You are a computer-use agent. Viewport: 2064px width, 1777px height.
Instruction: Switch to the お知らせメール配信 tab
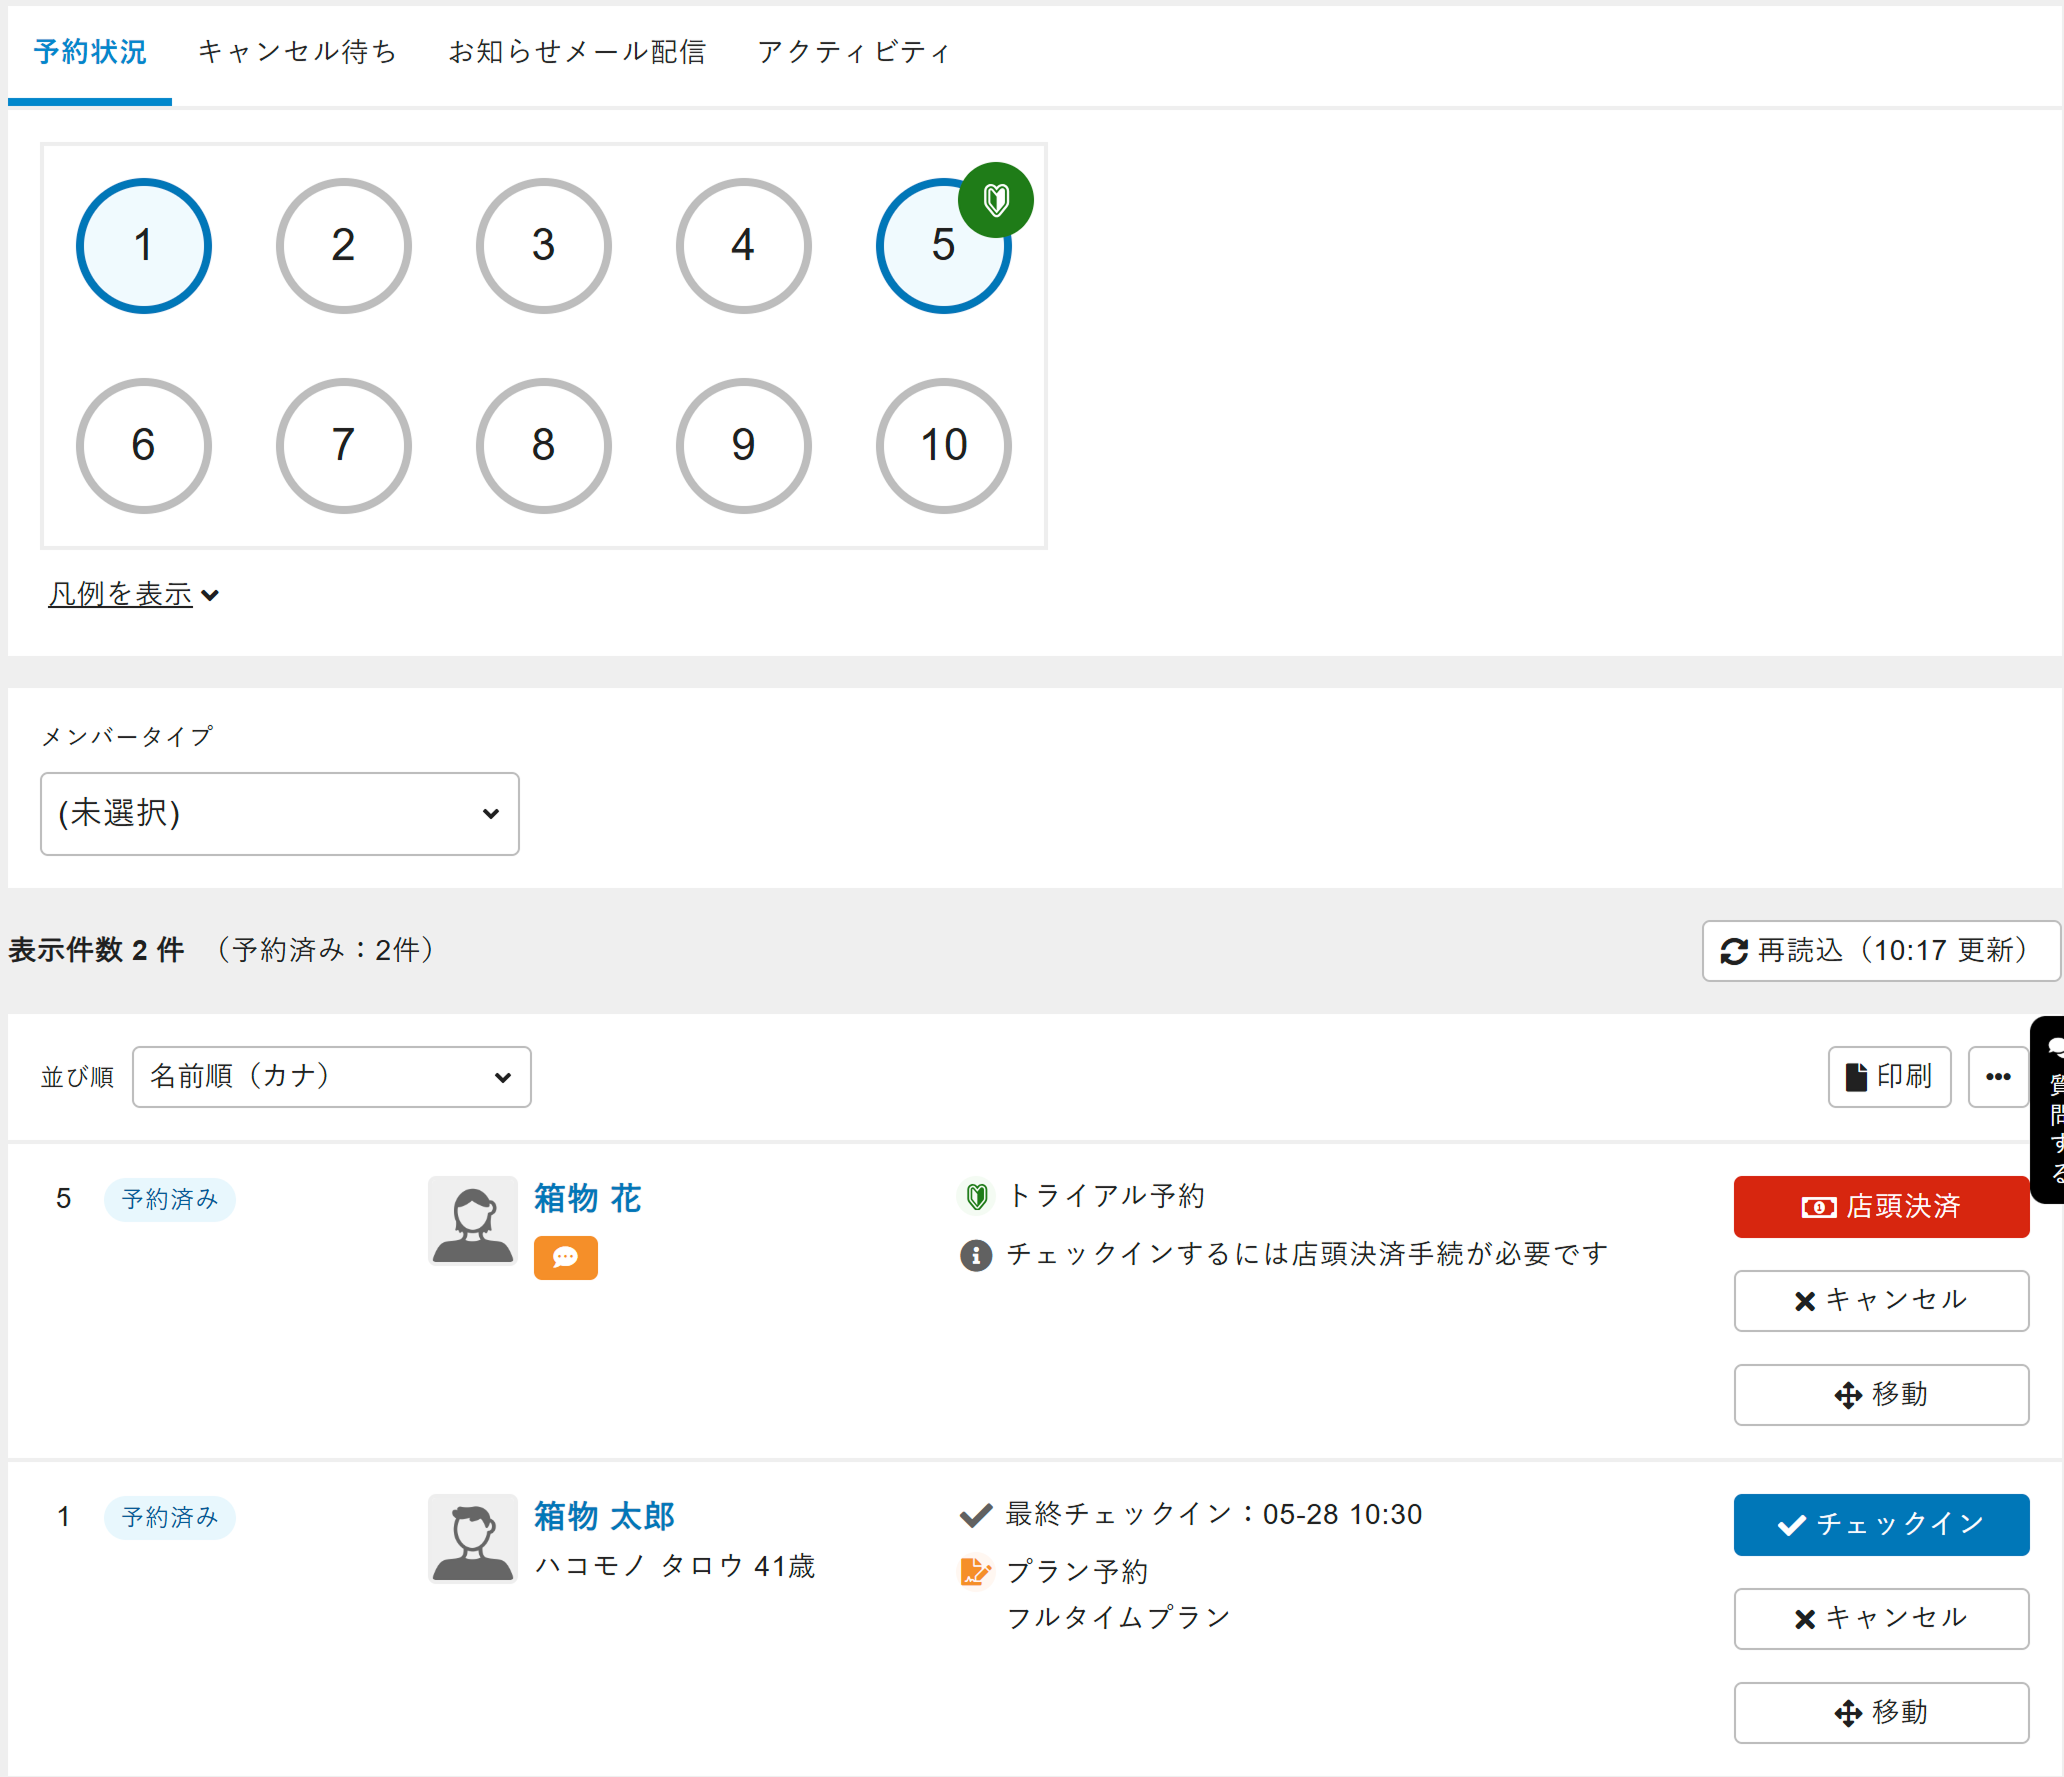(577, 52)
